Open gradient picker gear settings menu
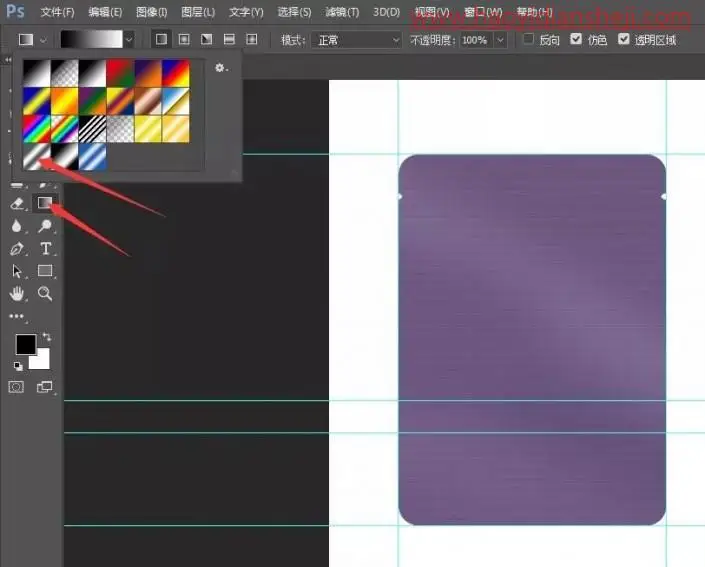 [221, 68]
